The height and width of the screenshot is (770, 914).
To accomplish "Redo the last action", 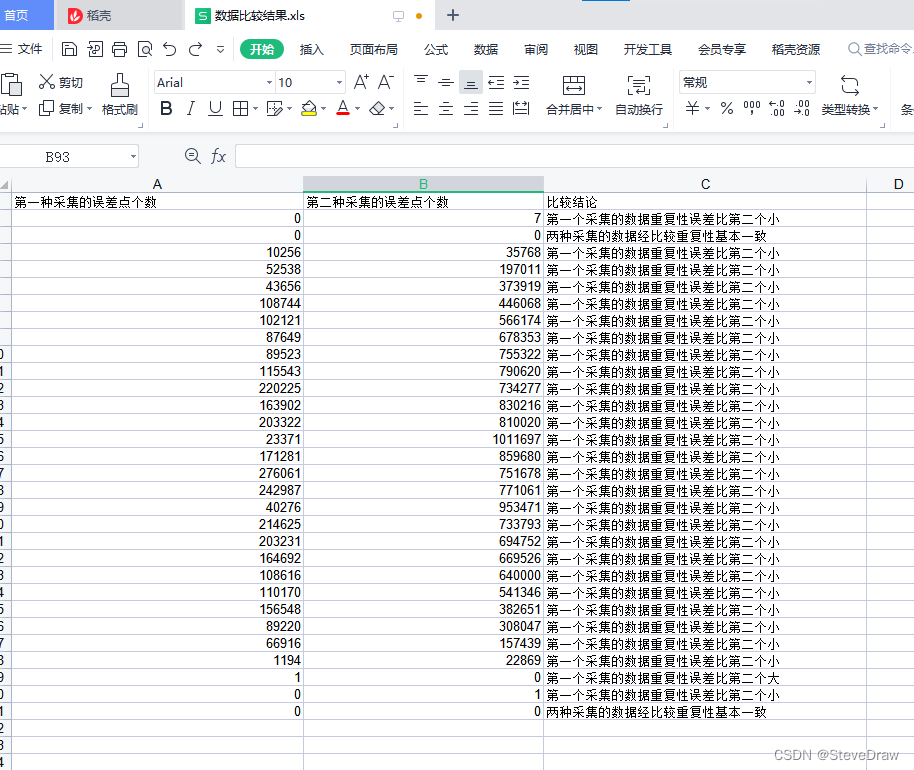I will click(195, 49).
